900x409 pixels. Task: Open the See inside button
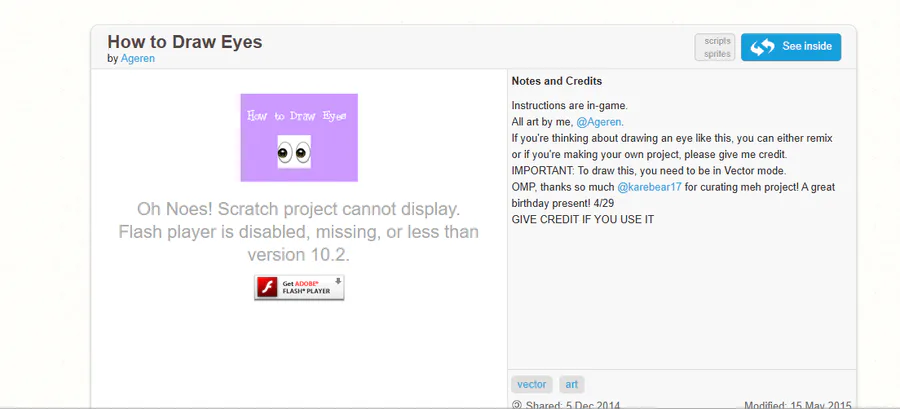tap(790, 47)
